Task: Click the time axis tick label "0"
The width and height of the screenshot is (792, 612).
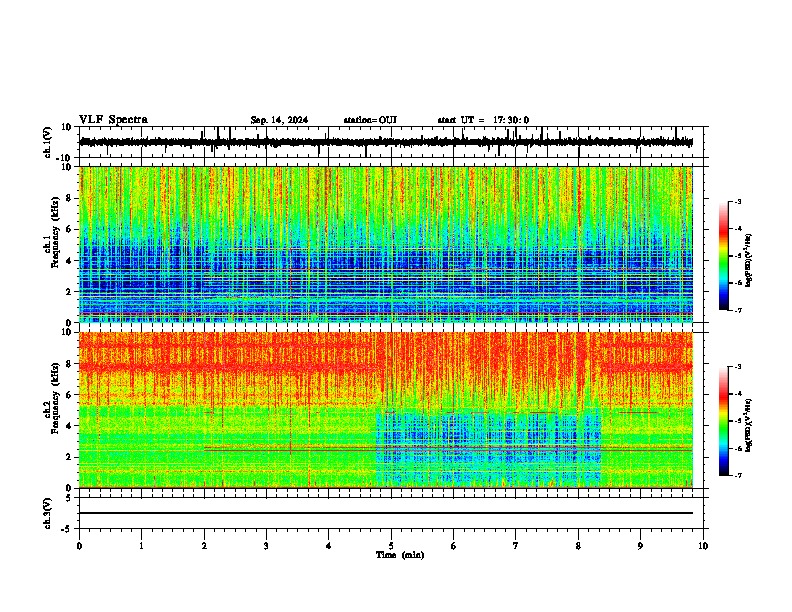Action: tap(79, 546)
